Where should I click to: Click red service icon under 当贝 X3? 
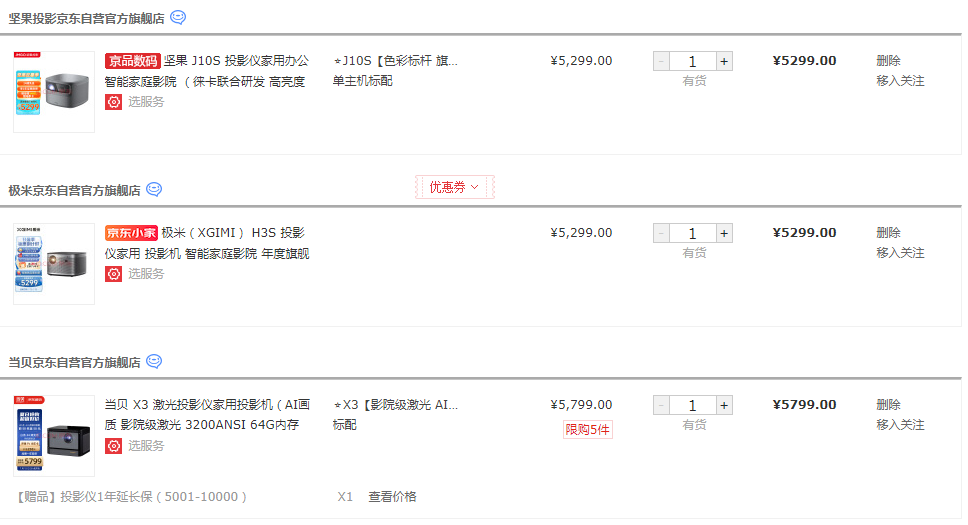[114, 445]
